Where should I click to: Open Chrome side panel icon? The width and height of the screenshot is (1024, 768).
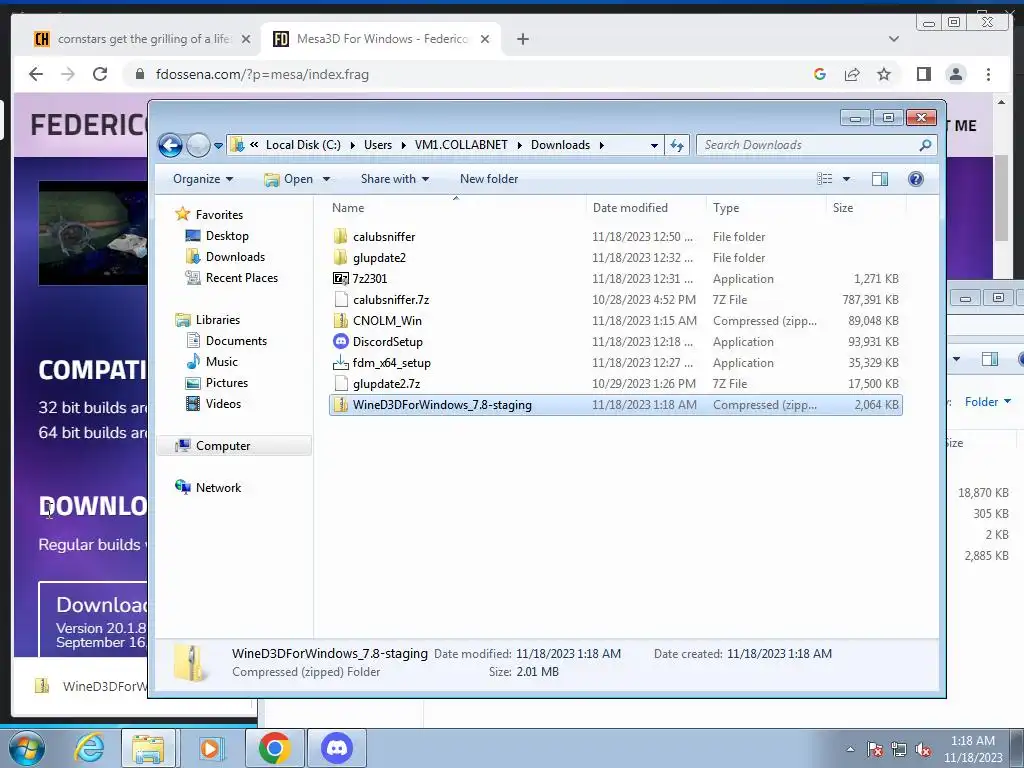point(923,74)
